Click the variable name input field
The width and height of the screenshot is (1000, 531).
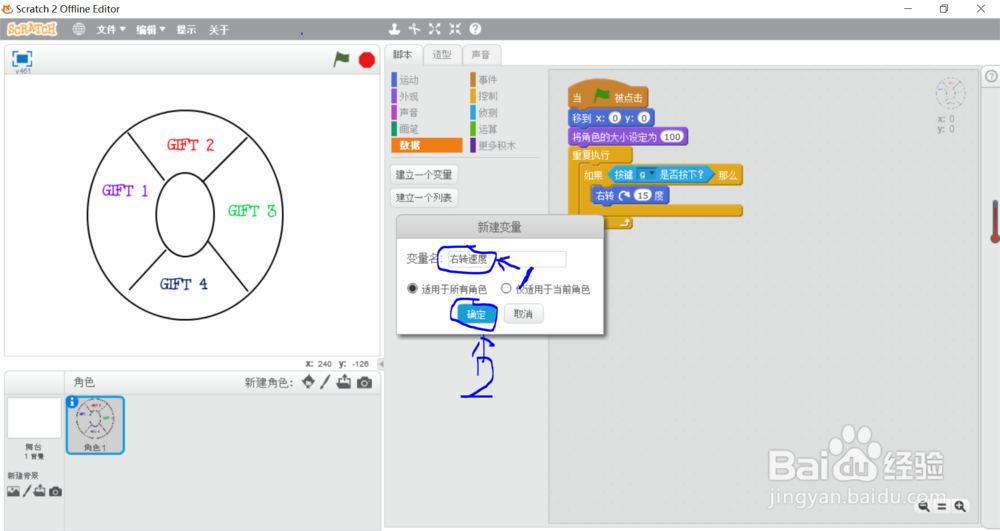click(506, 259)
